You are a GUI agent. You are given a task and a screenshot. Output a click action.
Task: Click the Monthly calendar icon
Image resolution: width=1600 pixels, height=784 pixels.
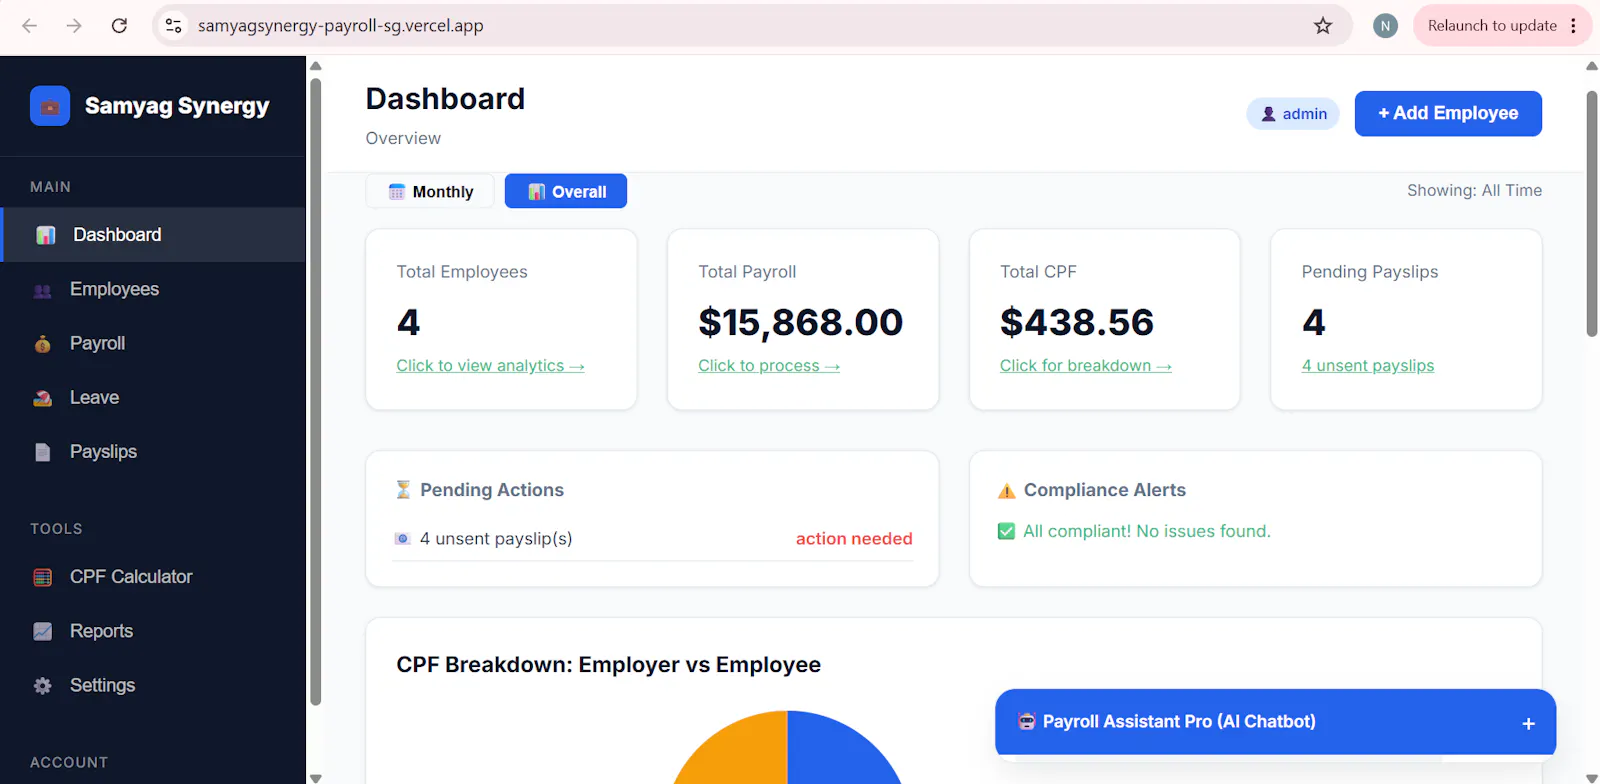(x=397, y=192)
